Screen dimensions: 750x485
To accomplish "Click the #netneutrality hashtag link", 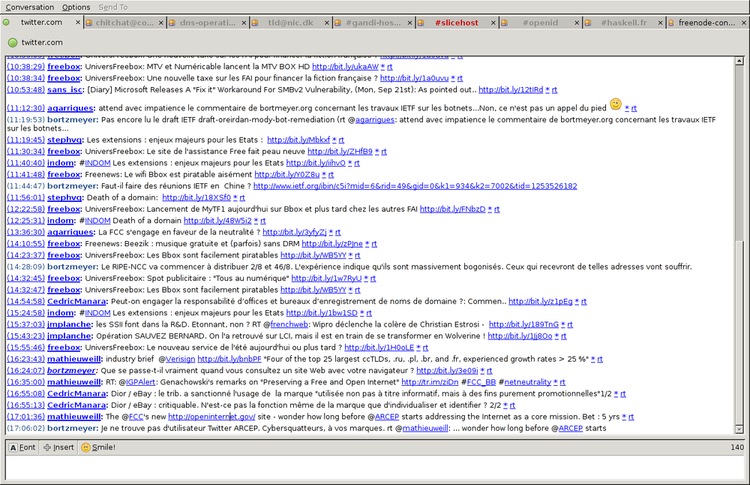I will pyautogui.click(x=528, y=382).
